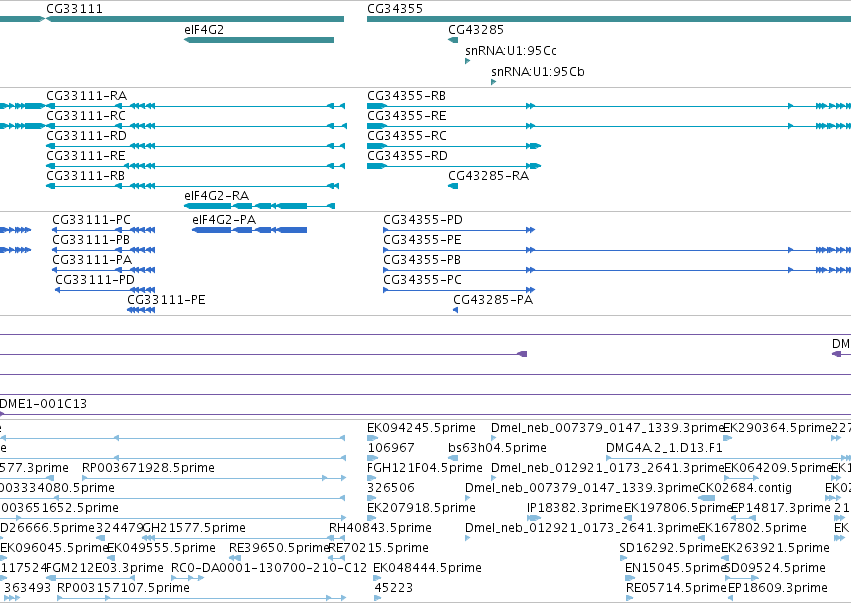
Task: Open transcript CG33111-RC
Action: pyautogui.click(x=196, y=126)
